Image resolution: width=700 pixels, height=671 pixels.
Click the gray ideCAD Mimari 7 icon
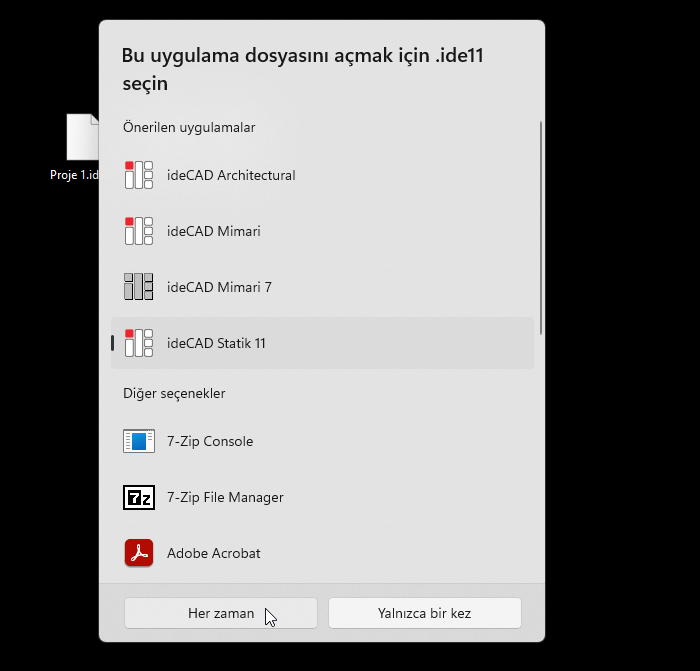click(138, 287)
